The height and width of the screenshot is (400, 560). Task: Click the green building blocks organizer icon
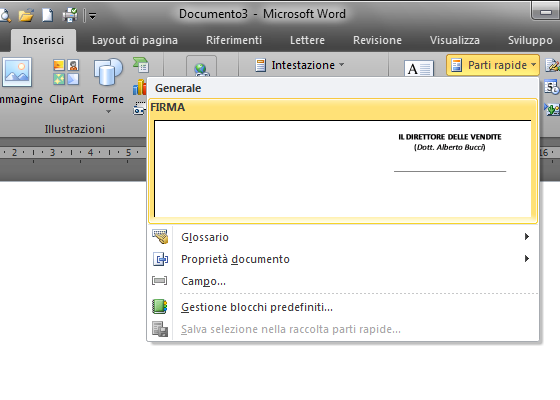160,307
